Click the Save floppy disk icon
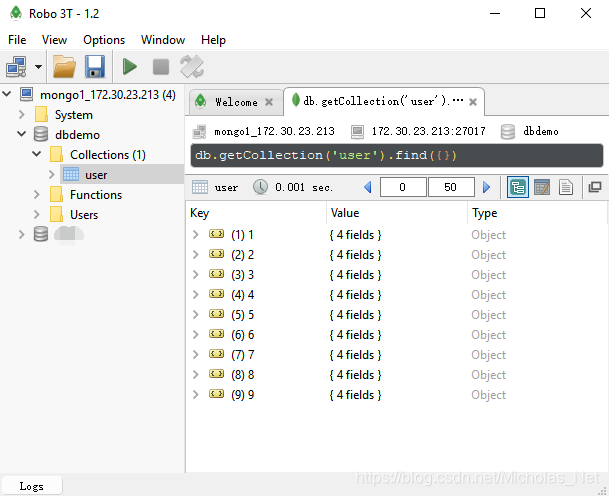 point(95,67)
